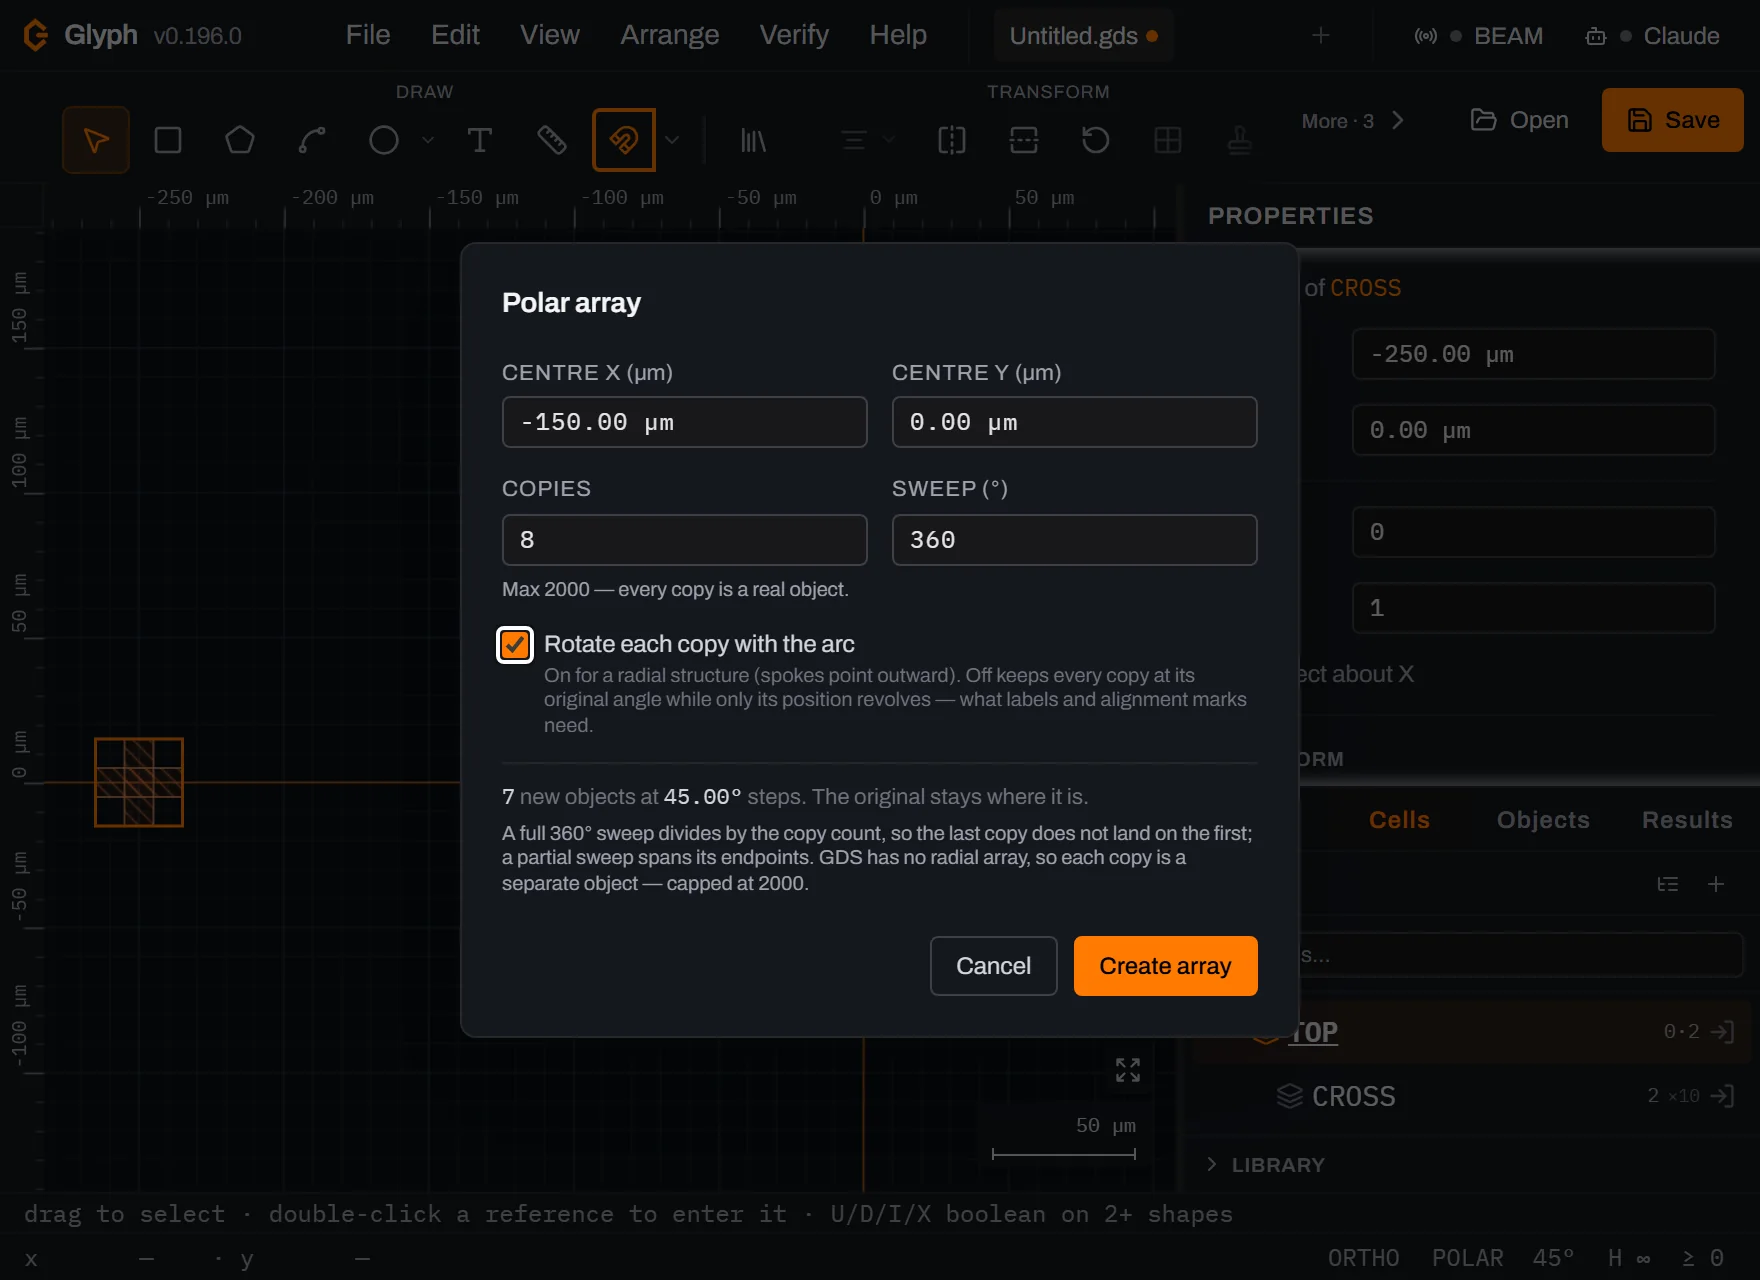Select the Text tool
The height and width of the screenshot is (1280, 1760).
point(480,140)
